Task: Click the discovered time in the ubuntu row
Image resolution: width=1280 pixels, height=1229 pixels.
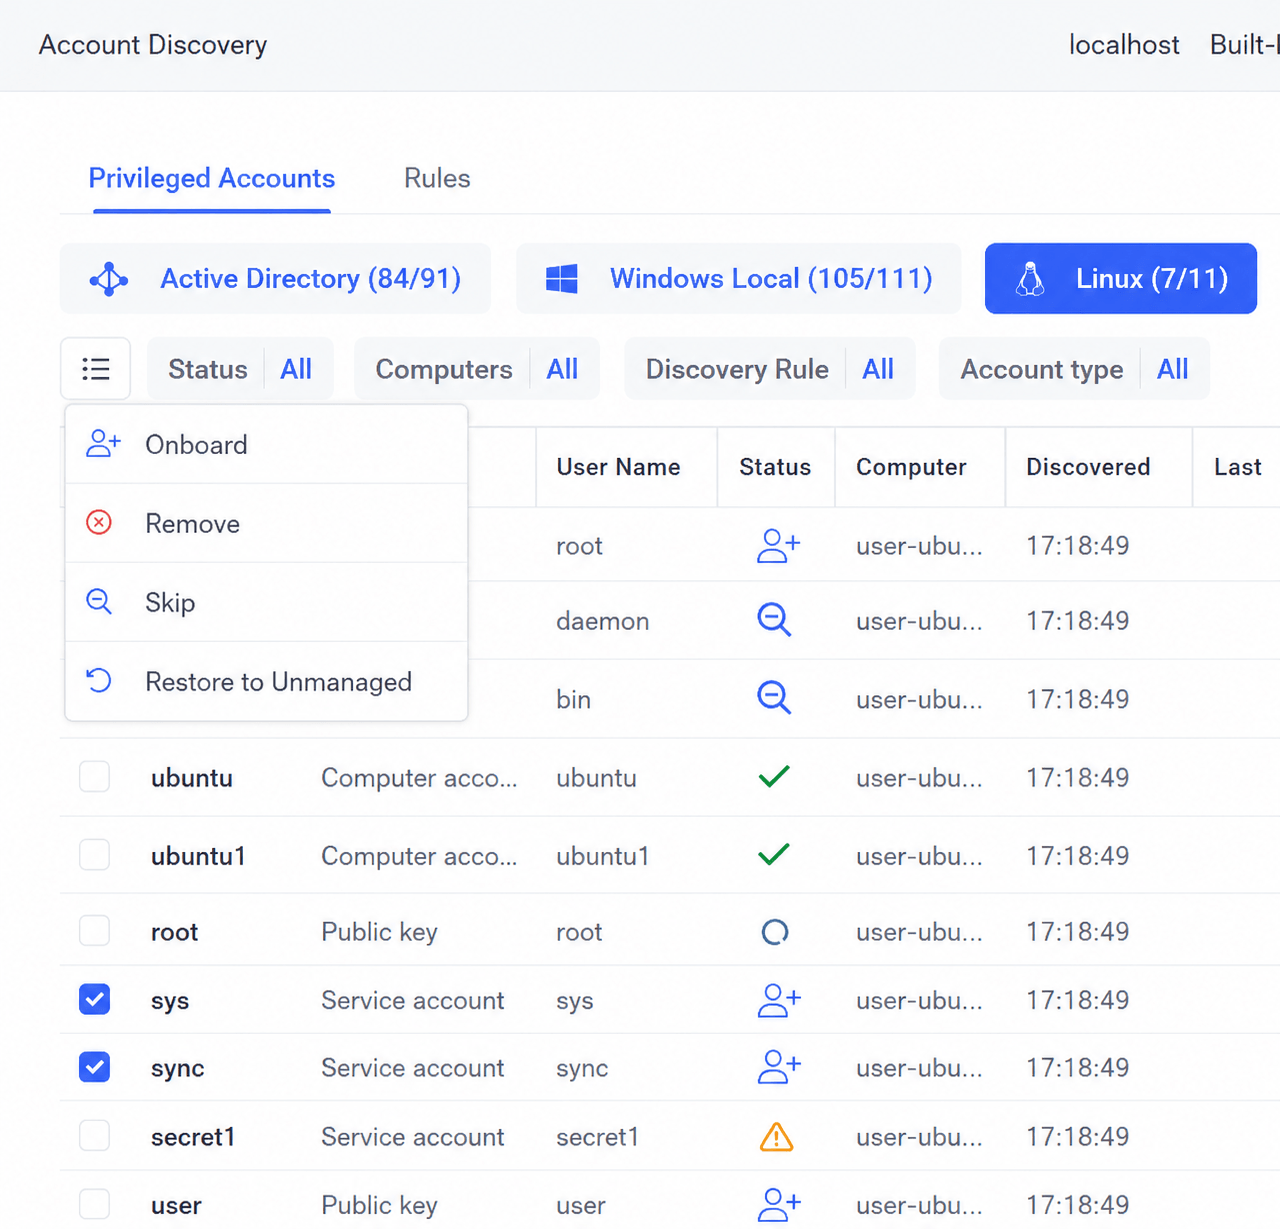Action: coord(1077,777)
